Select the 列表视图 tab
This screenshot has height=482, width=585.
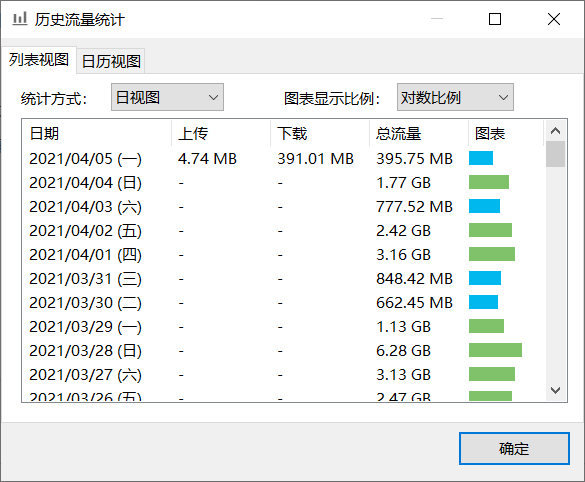point(39,60)
